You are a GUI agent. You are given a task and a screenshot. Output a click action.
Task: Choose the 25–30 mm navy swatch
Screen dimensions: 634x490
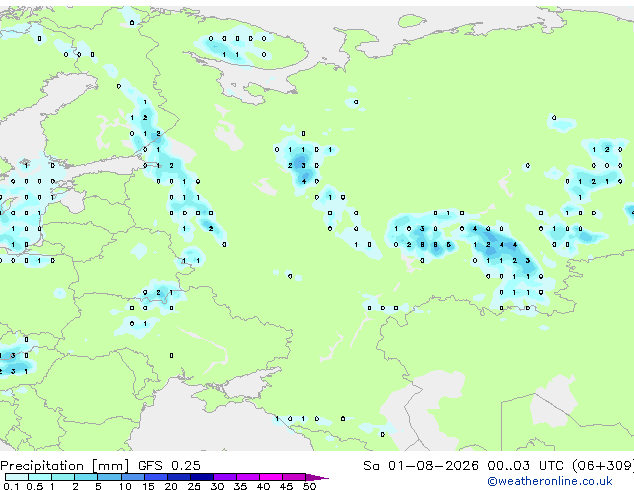[x=202, y=477]
